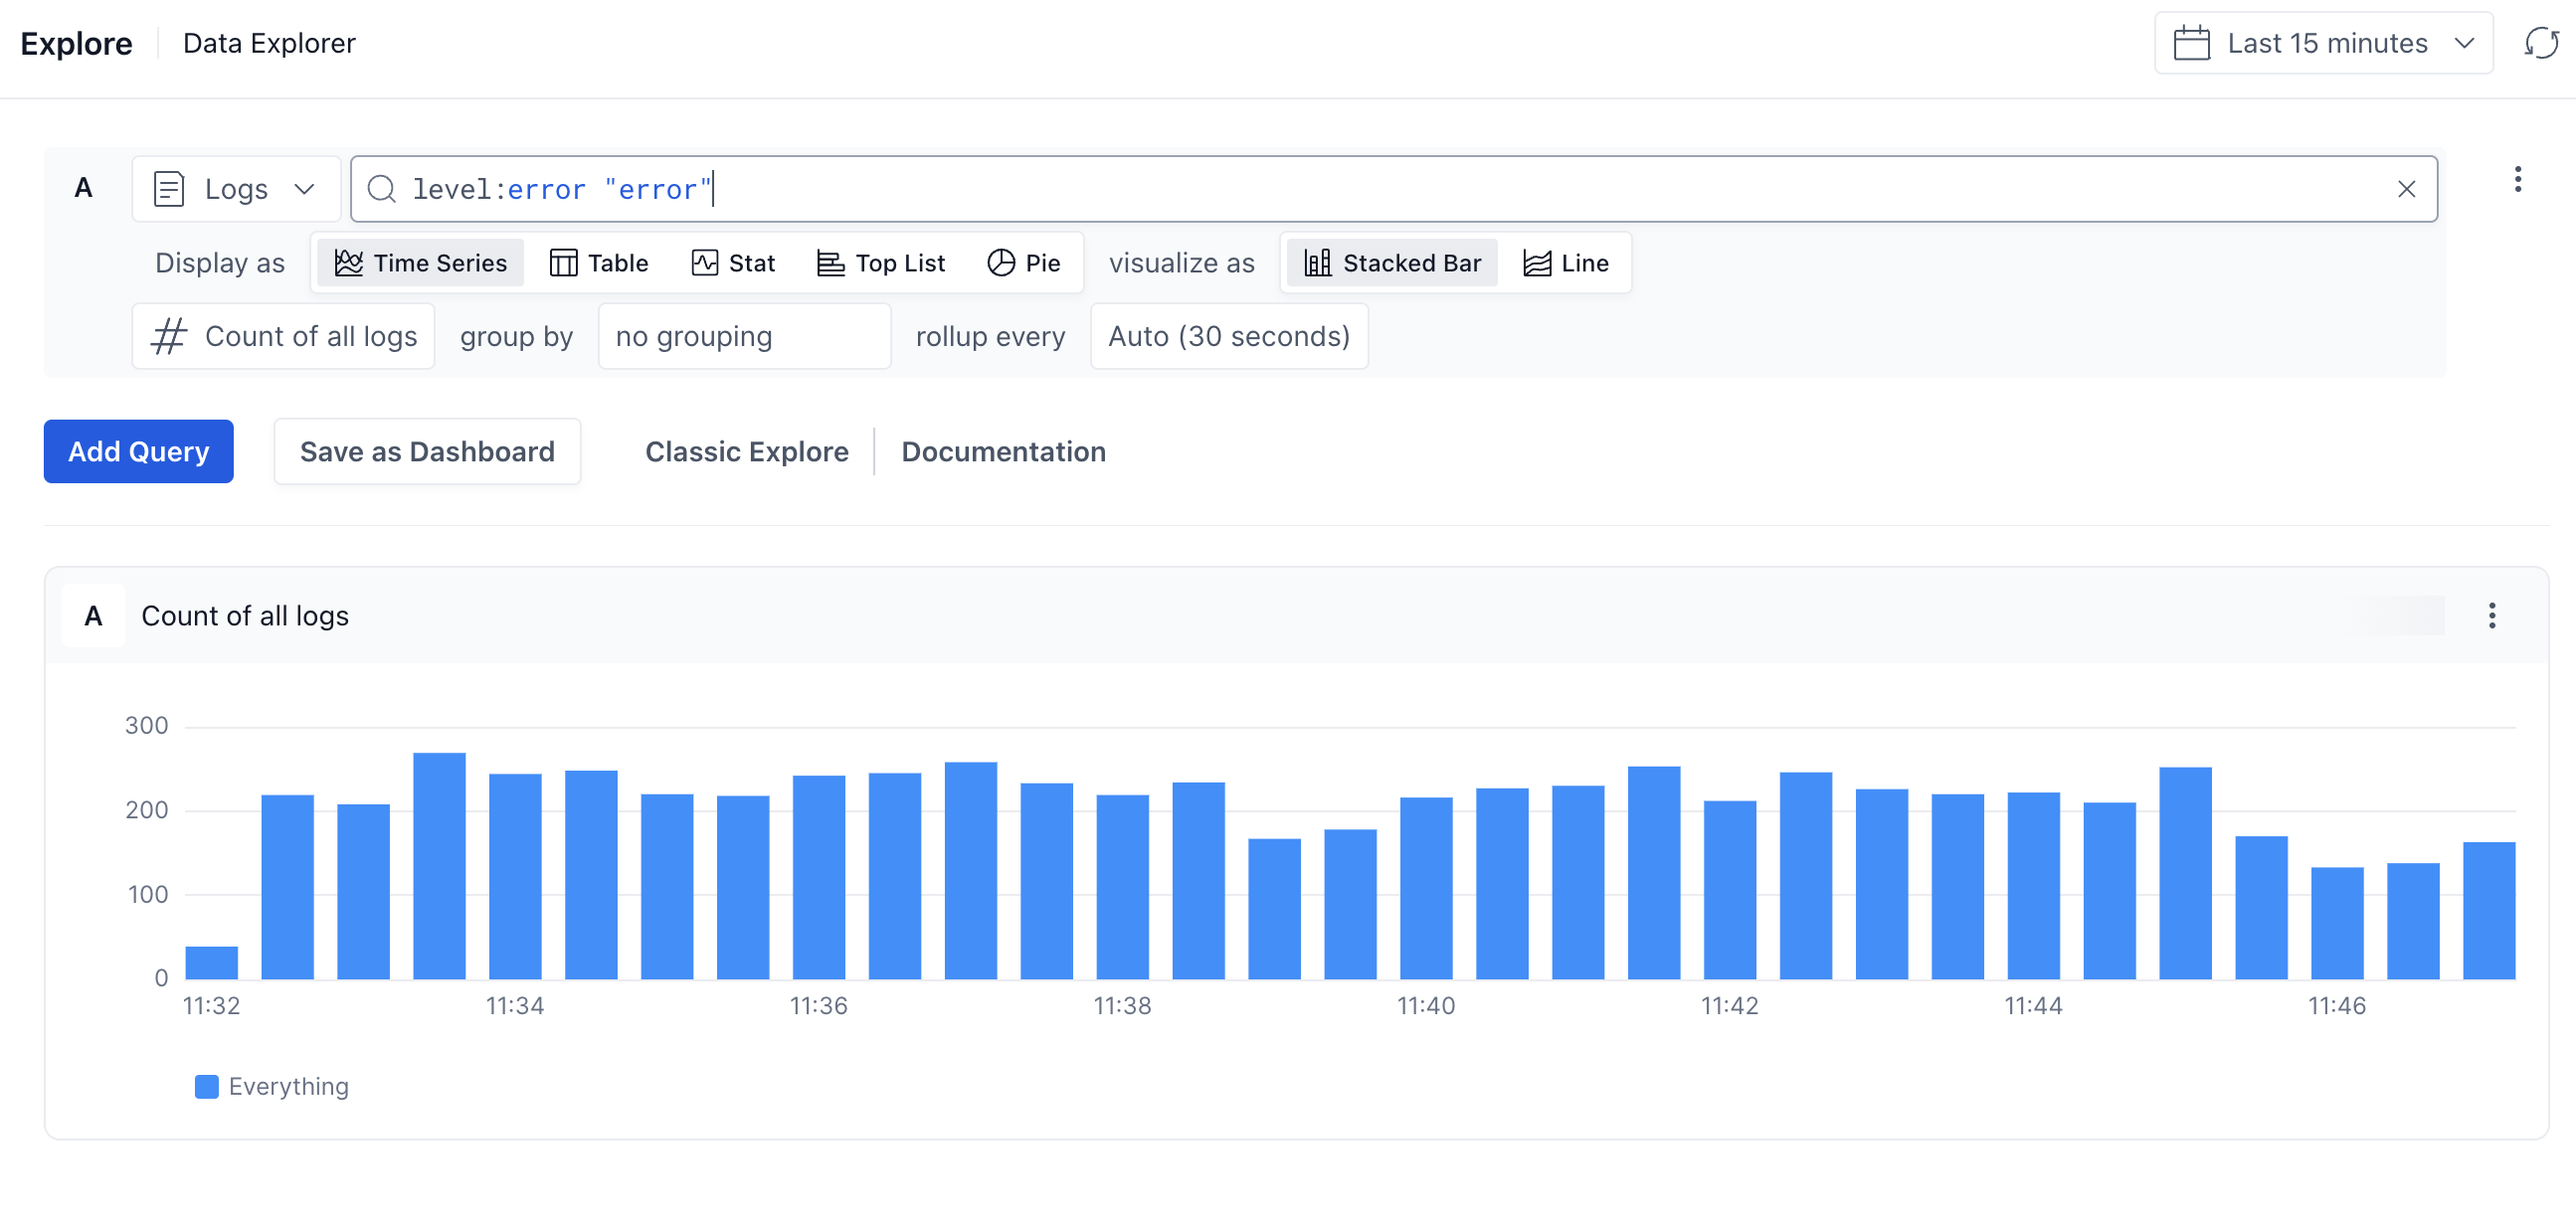Toggle the Everything legend color swatch
The image size is (2576, 1227).
click(206, 1087)
